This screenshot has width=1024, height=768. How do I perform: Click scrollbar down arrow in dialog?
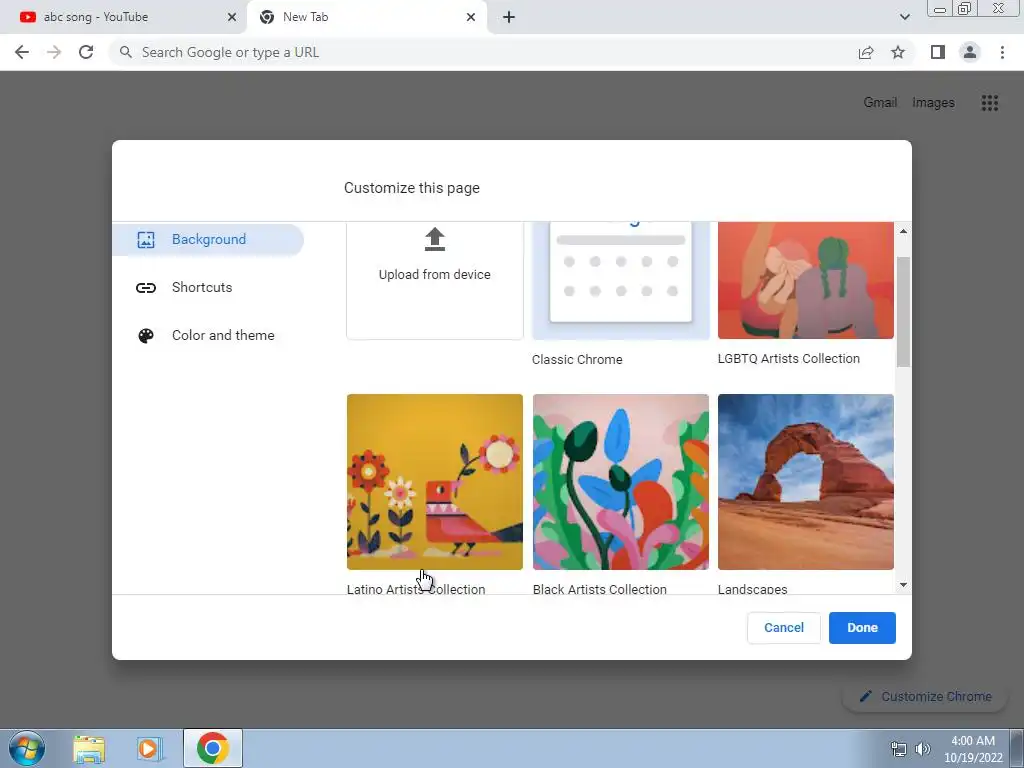(x=903, y=585)
